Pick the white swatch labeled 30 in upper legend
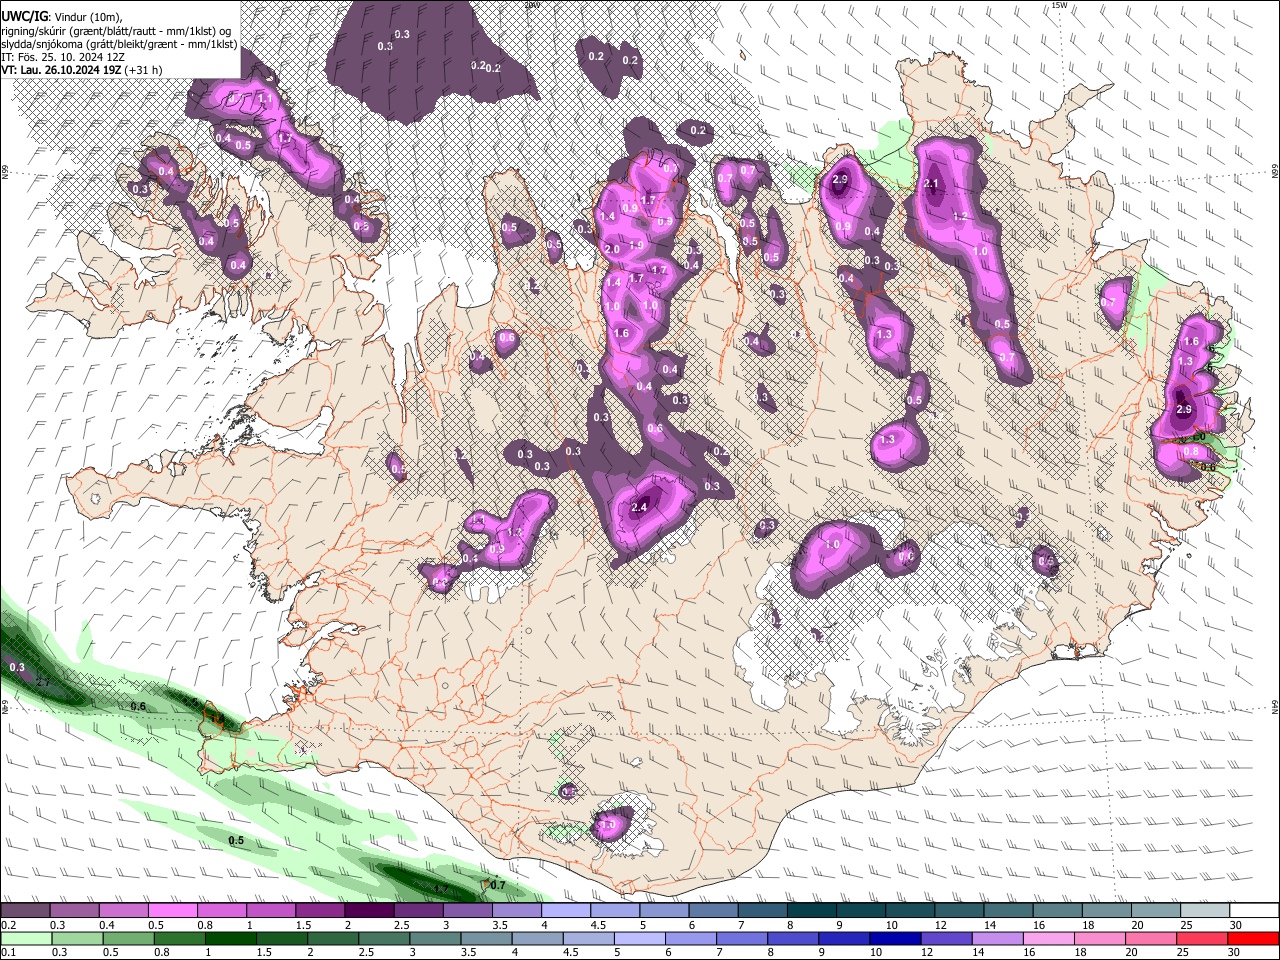The height and width of the screenshot is (960, 1280). [x=1255, y=911]
